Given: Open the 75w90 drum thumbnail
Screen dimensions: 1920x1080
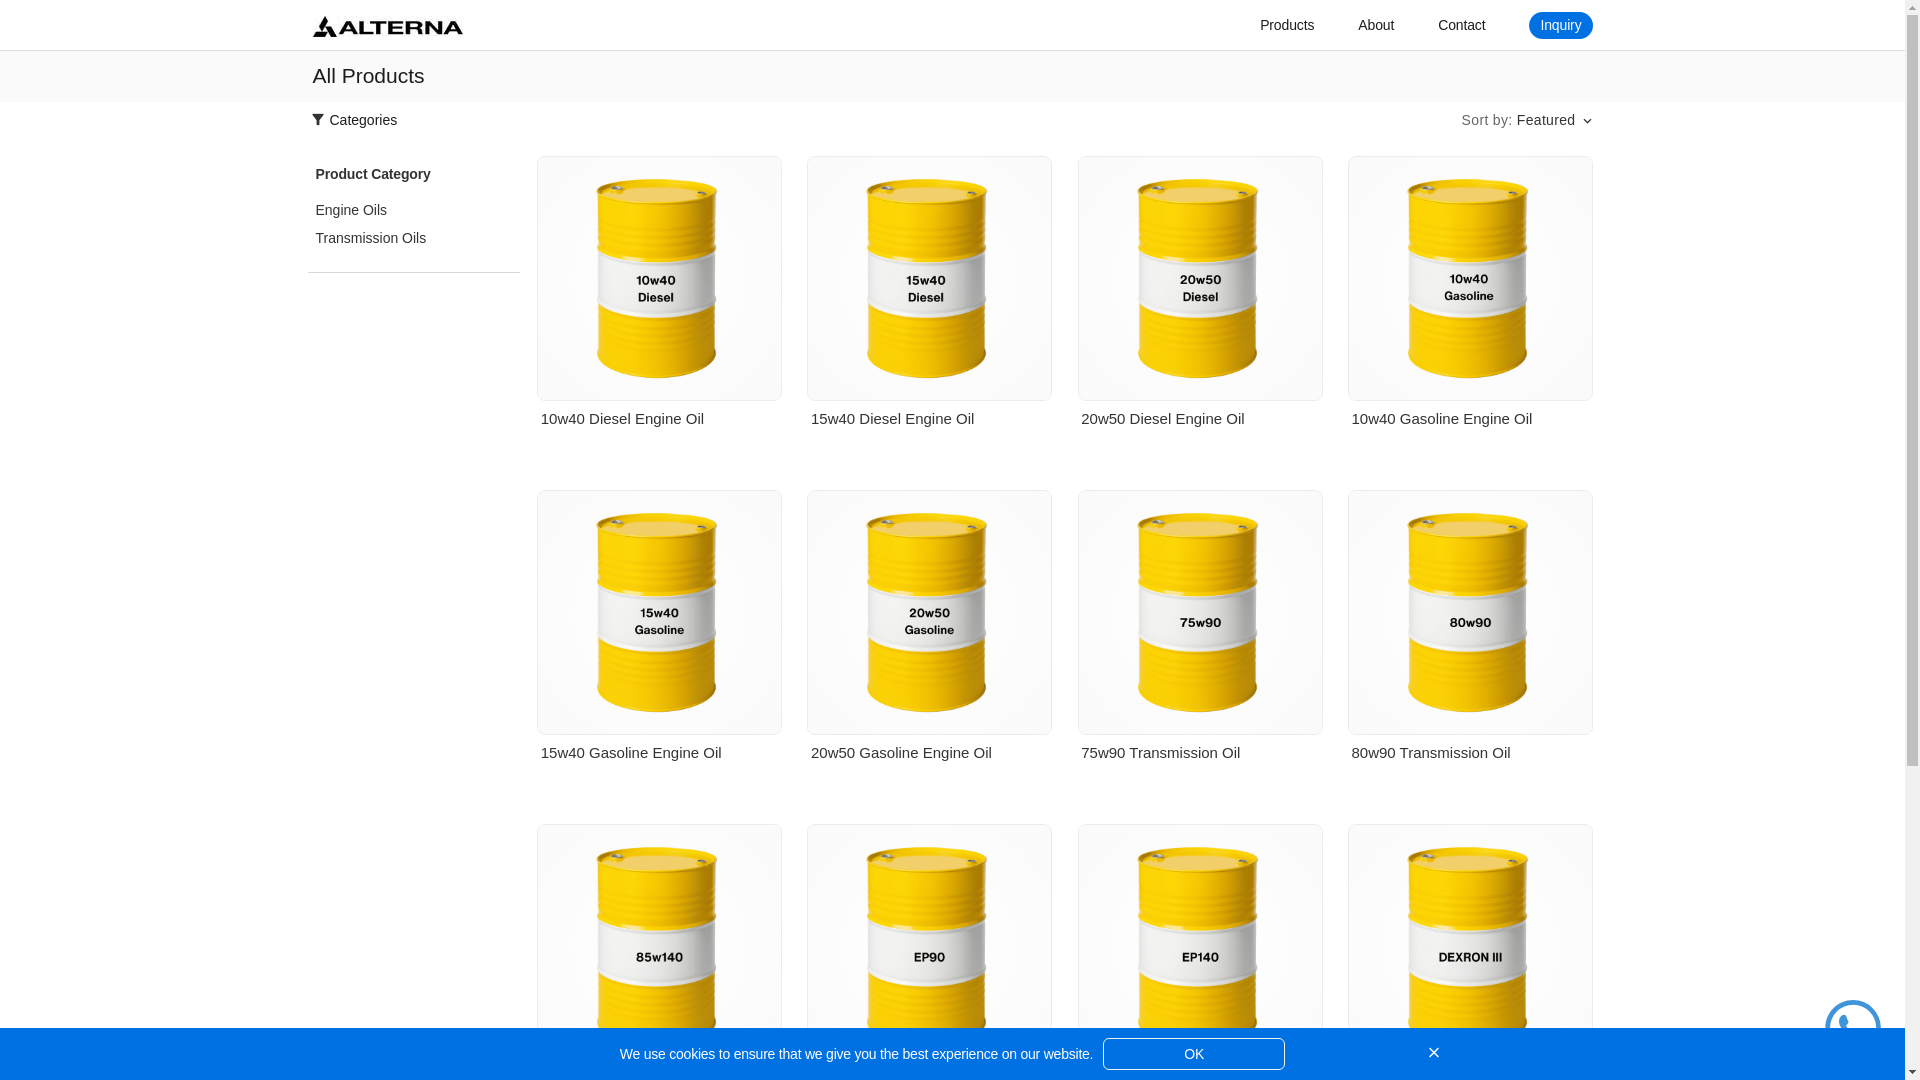Looking at the screenshot, I should (1199, 612).
